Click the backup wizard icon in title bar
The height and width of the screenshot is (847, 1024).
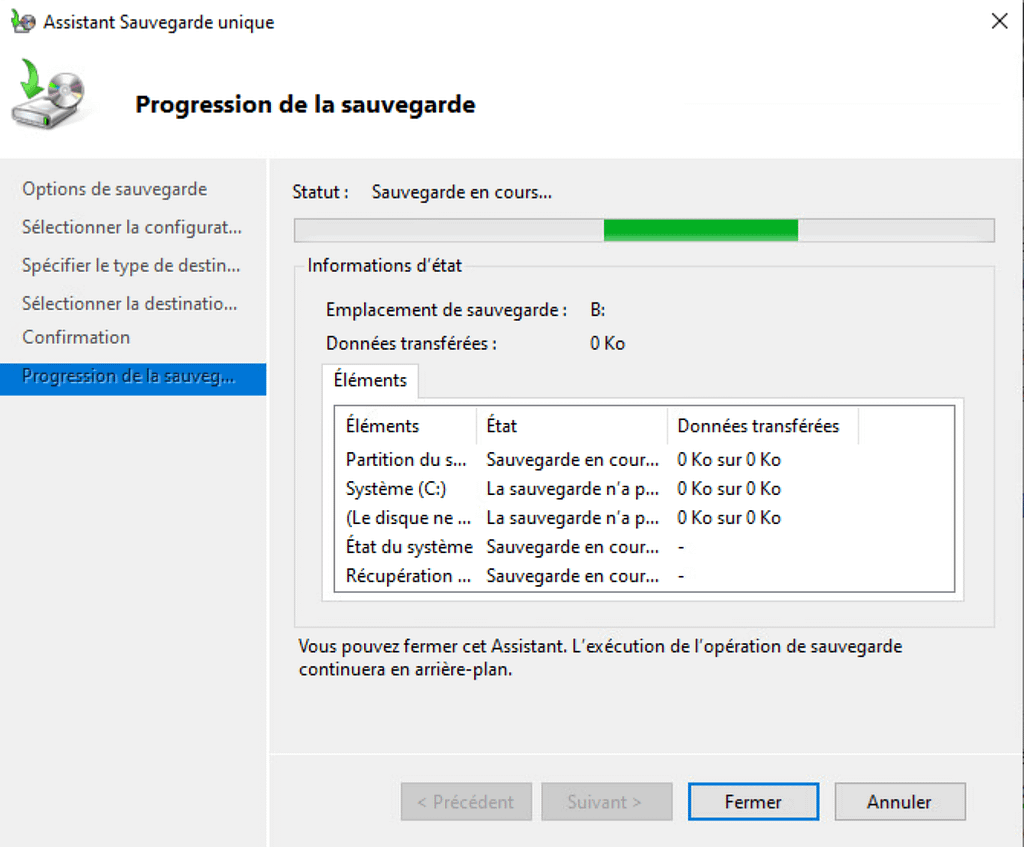23,22
